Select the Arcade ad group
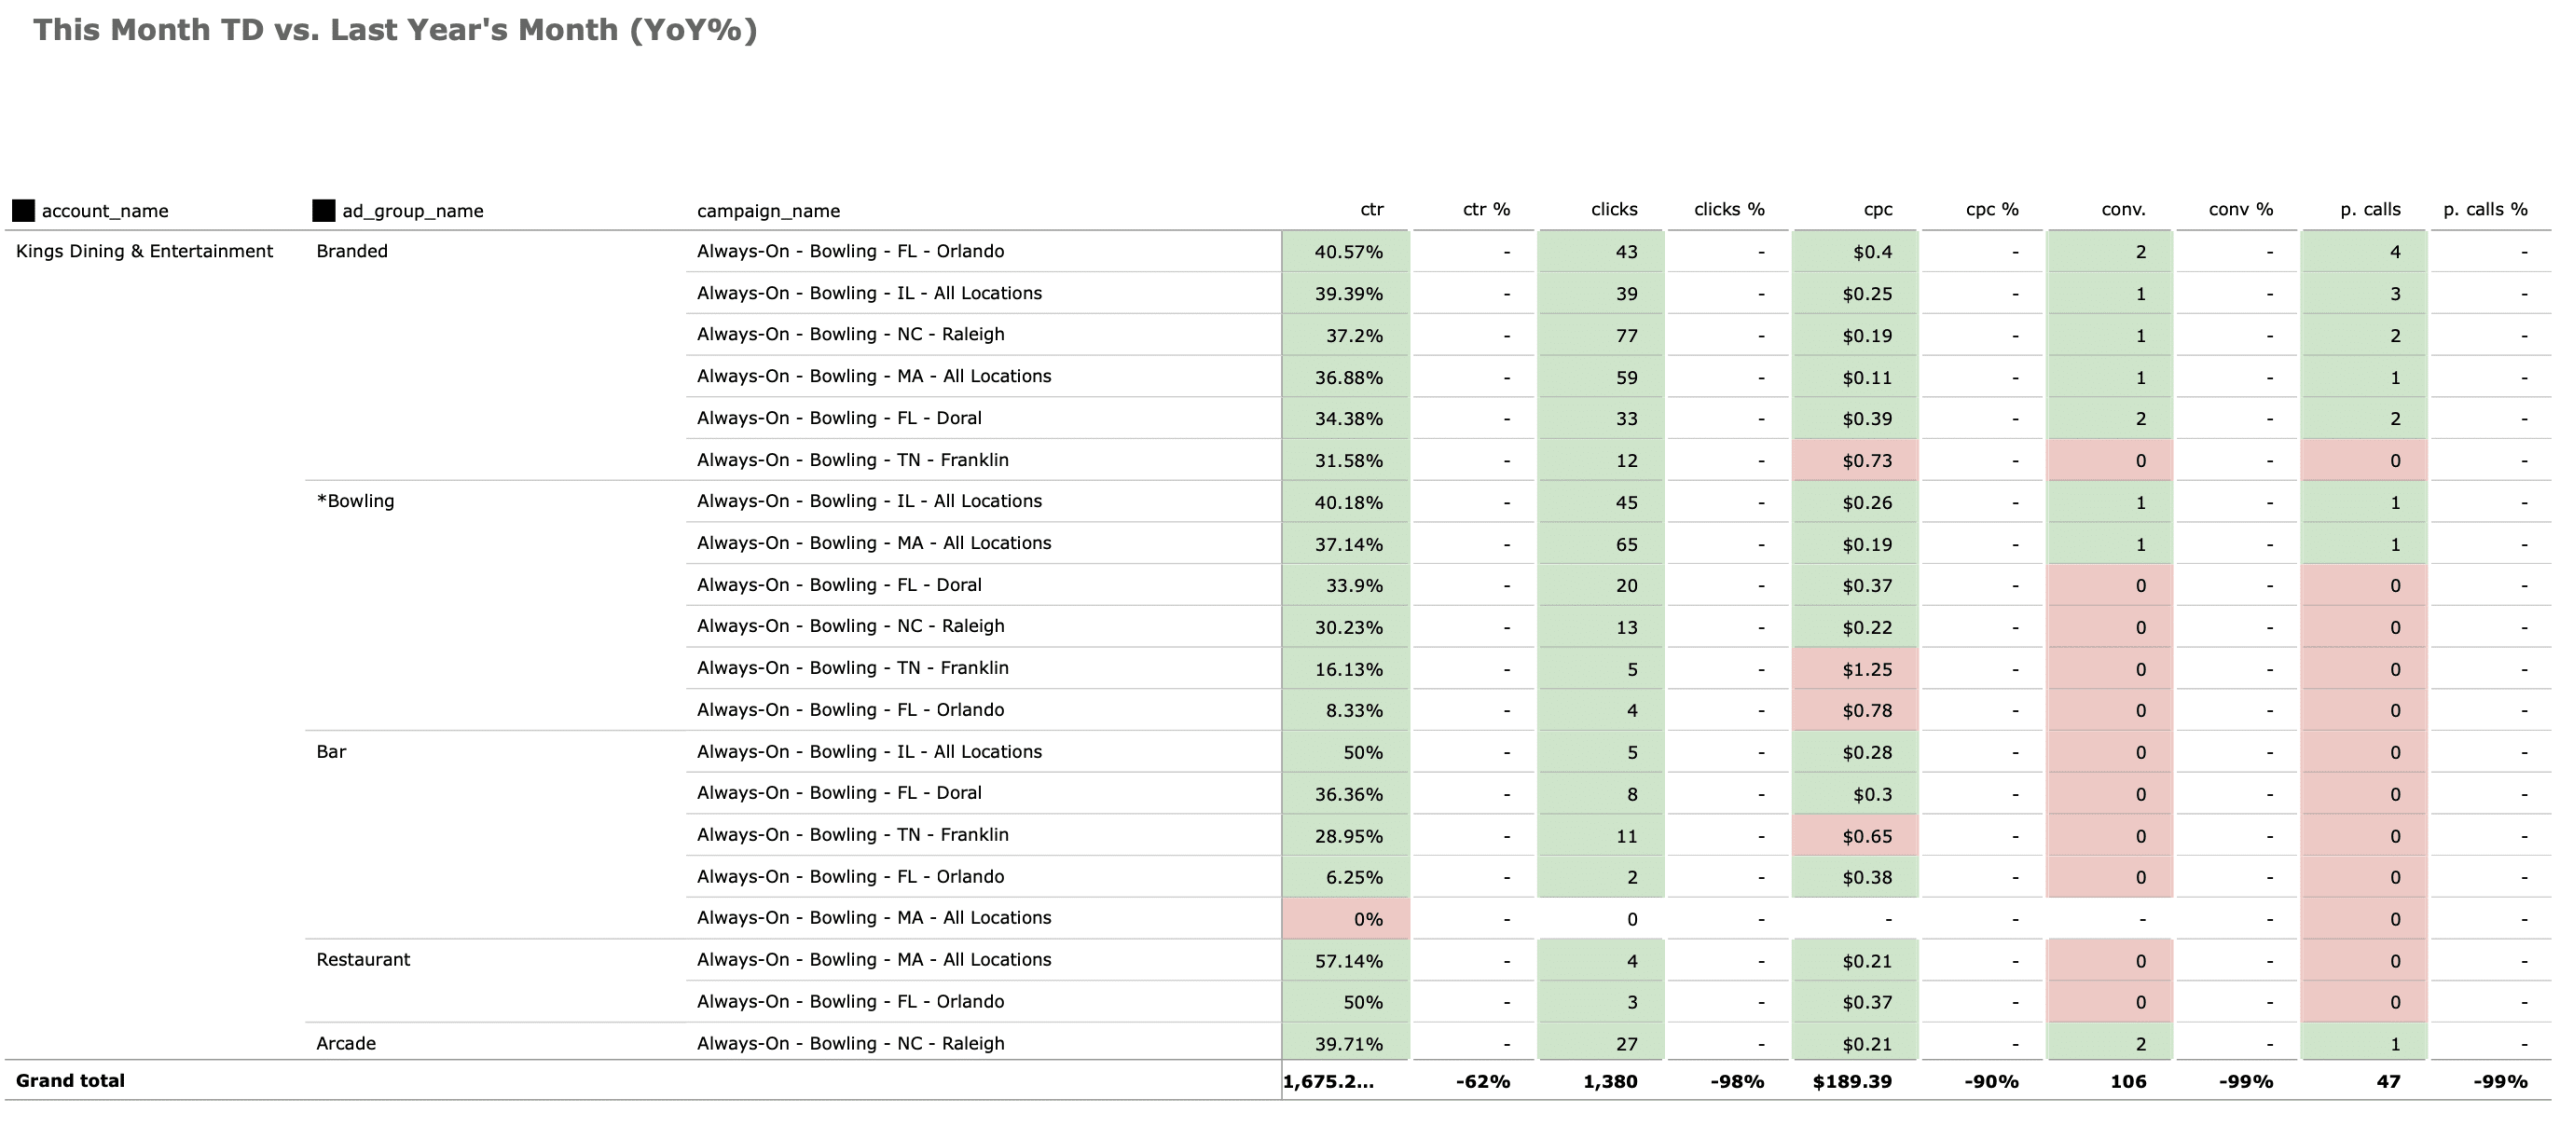The height and width of the screenshot is (1126, 2560). pos(346,1044)
